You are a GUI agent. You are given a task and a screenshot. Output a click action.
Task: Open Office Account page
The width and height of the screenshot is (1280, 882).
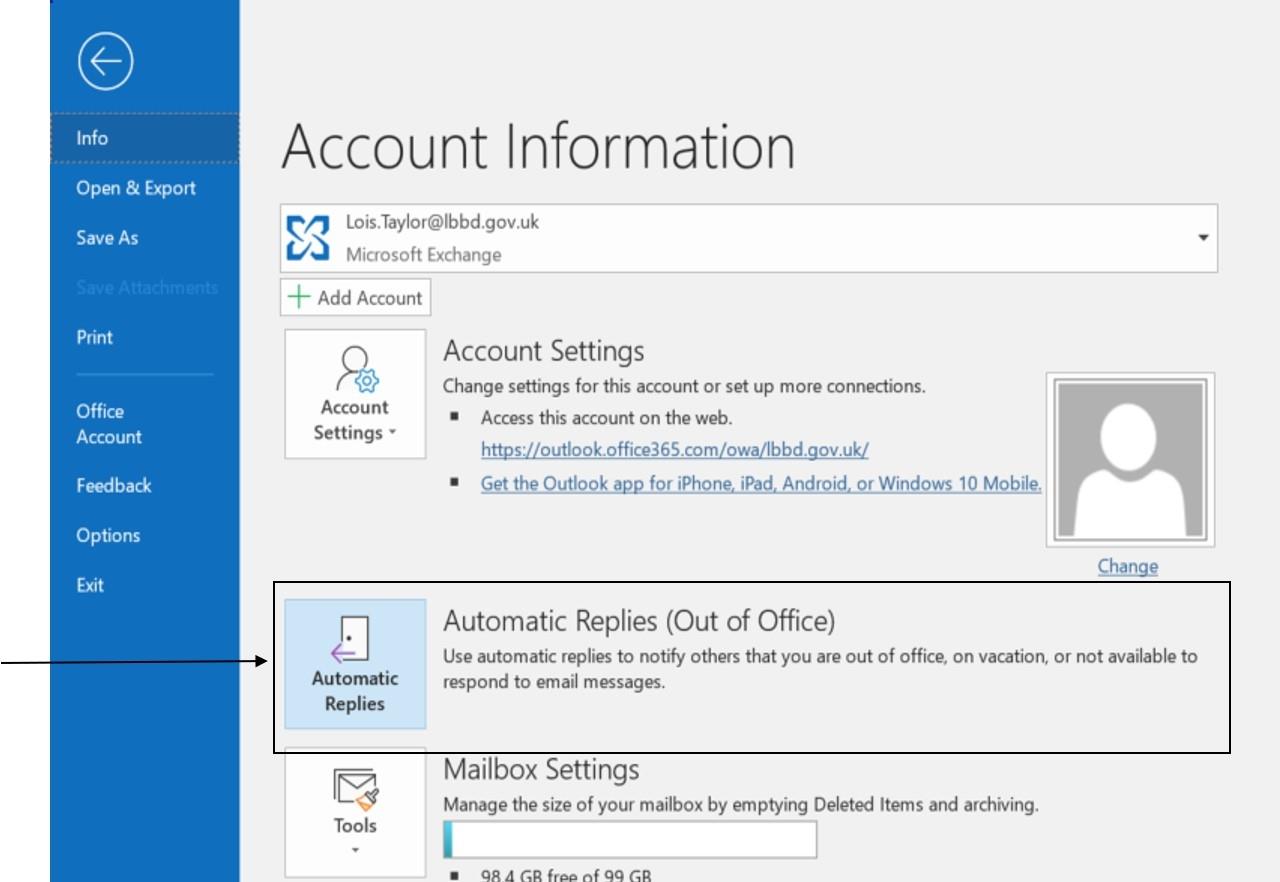tap(109, 424)
